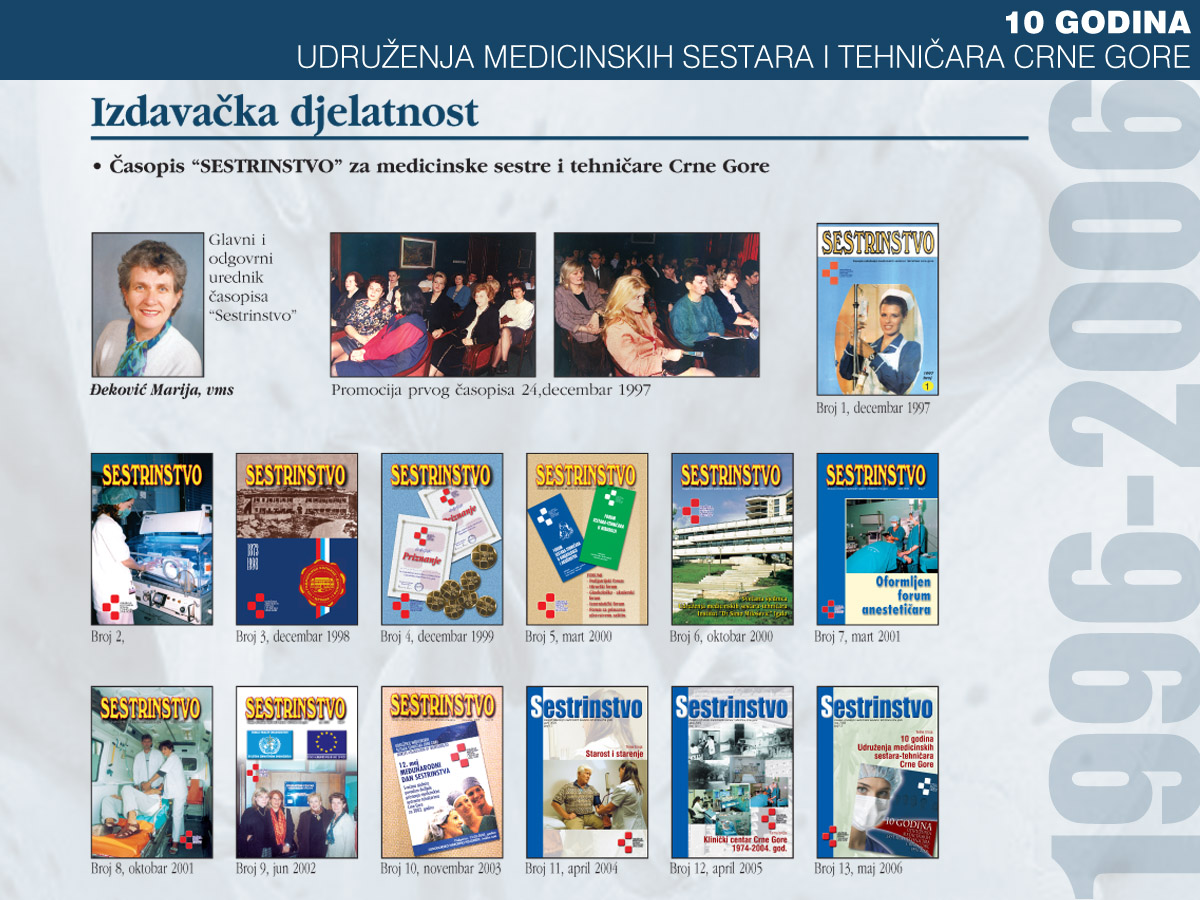The width and height of the screenshot is (1200, 900).
Task: Click the Broj 13 May 2006 cover
Action: pyautogui.click(x=877, y=772)
